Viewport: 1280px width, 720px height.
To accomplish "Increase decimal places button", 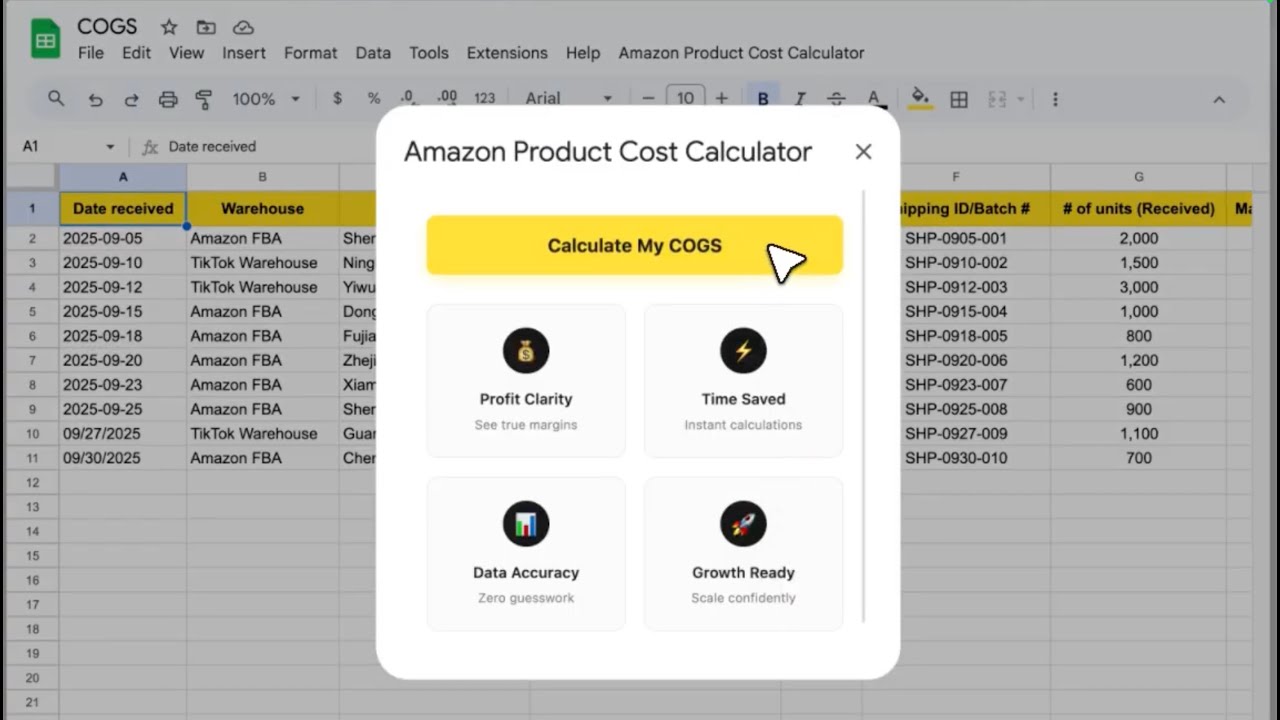I will click(447, 98).
